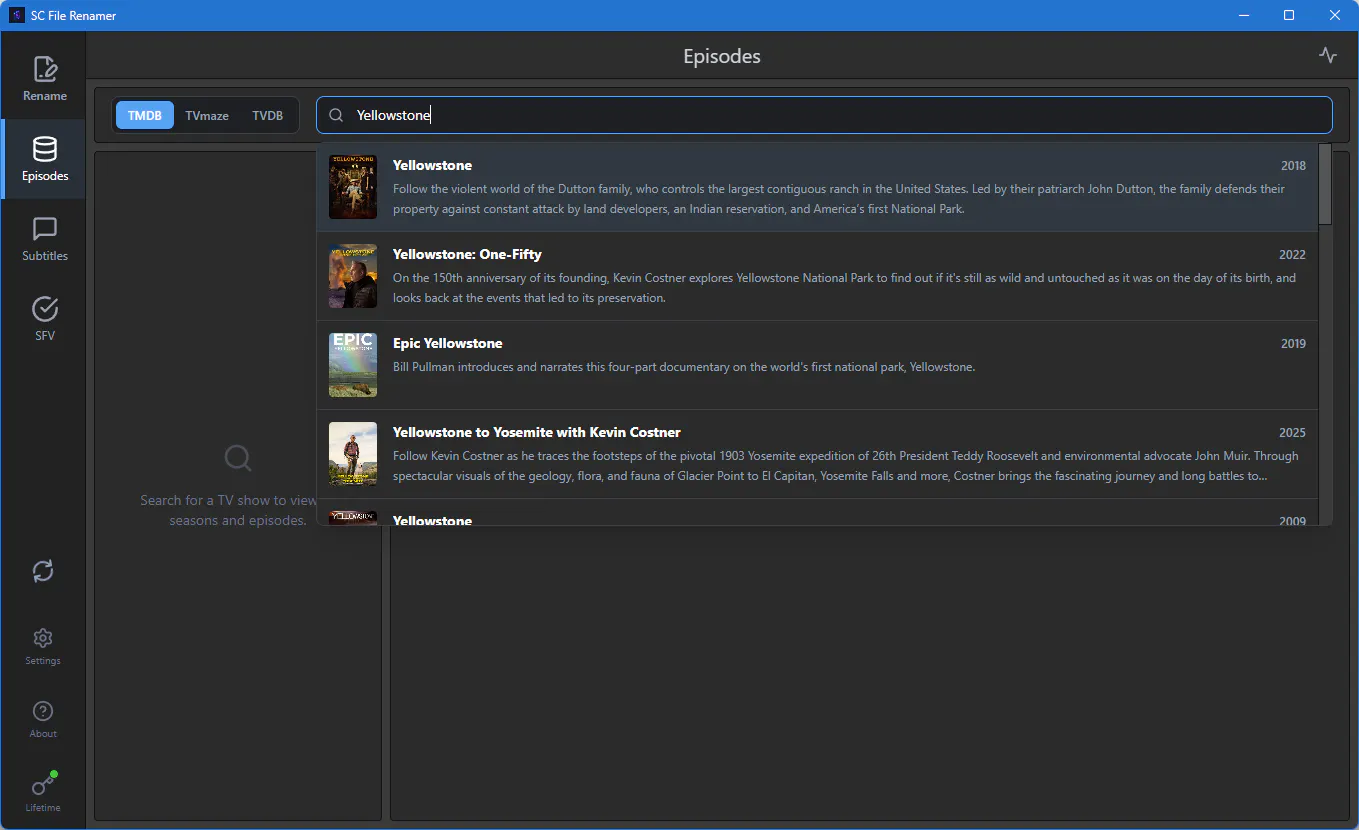Open the activity pulse icon in header
The image size is (1359, 830).
(x=1328, y=56)
